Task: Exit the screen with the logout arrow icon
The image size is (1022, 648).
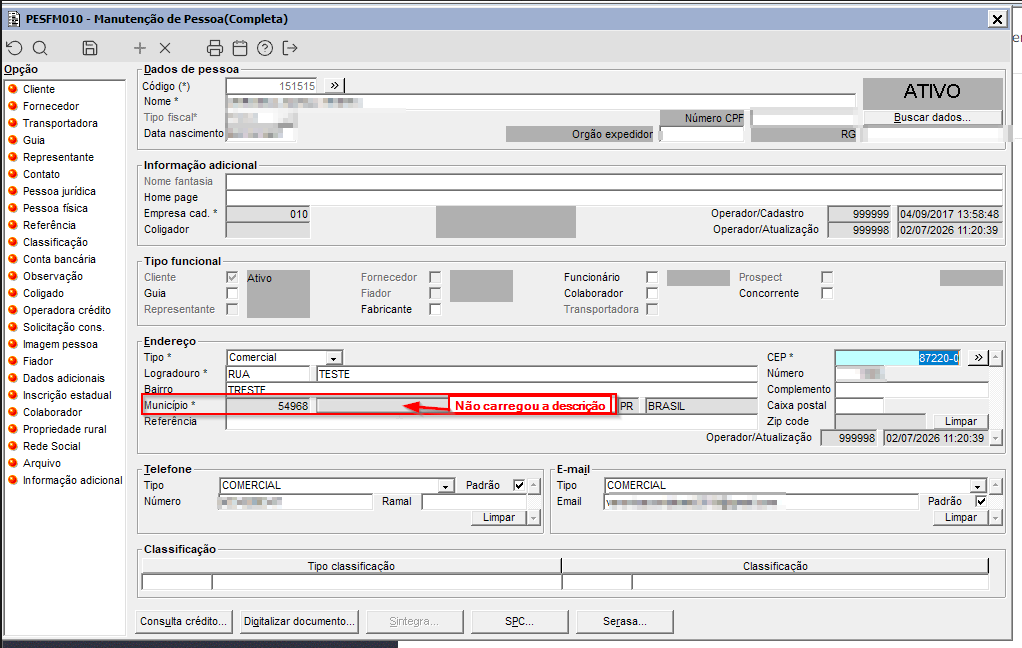Action: tap(290, 48)
